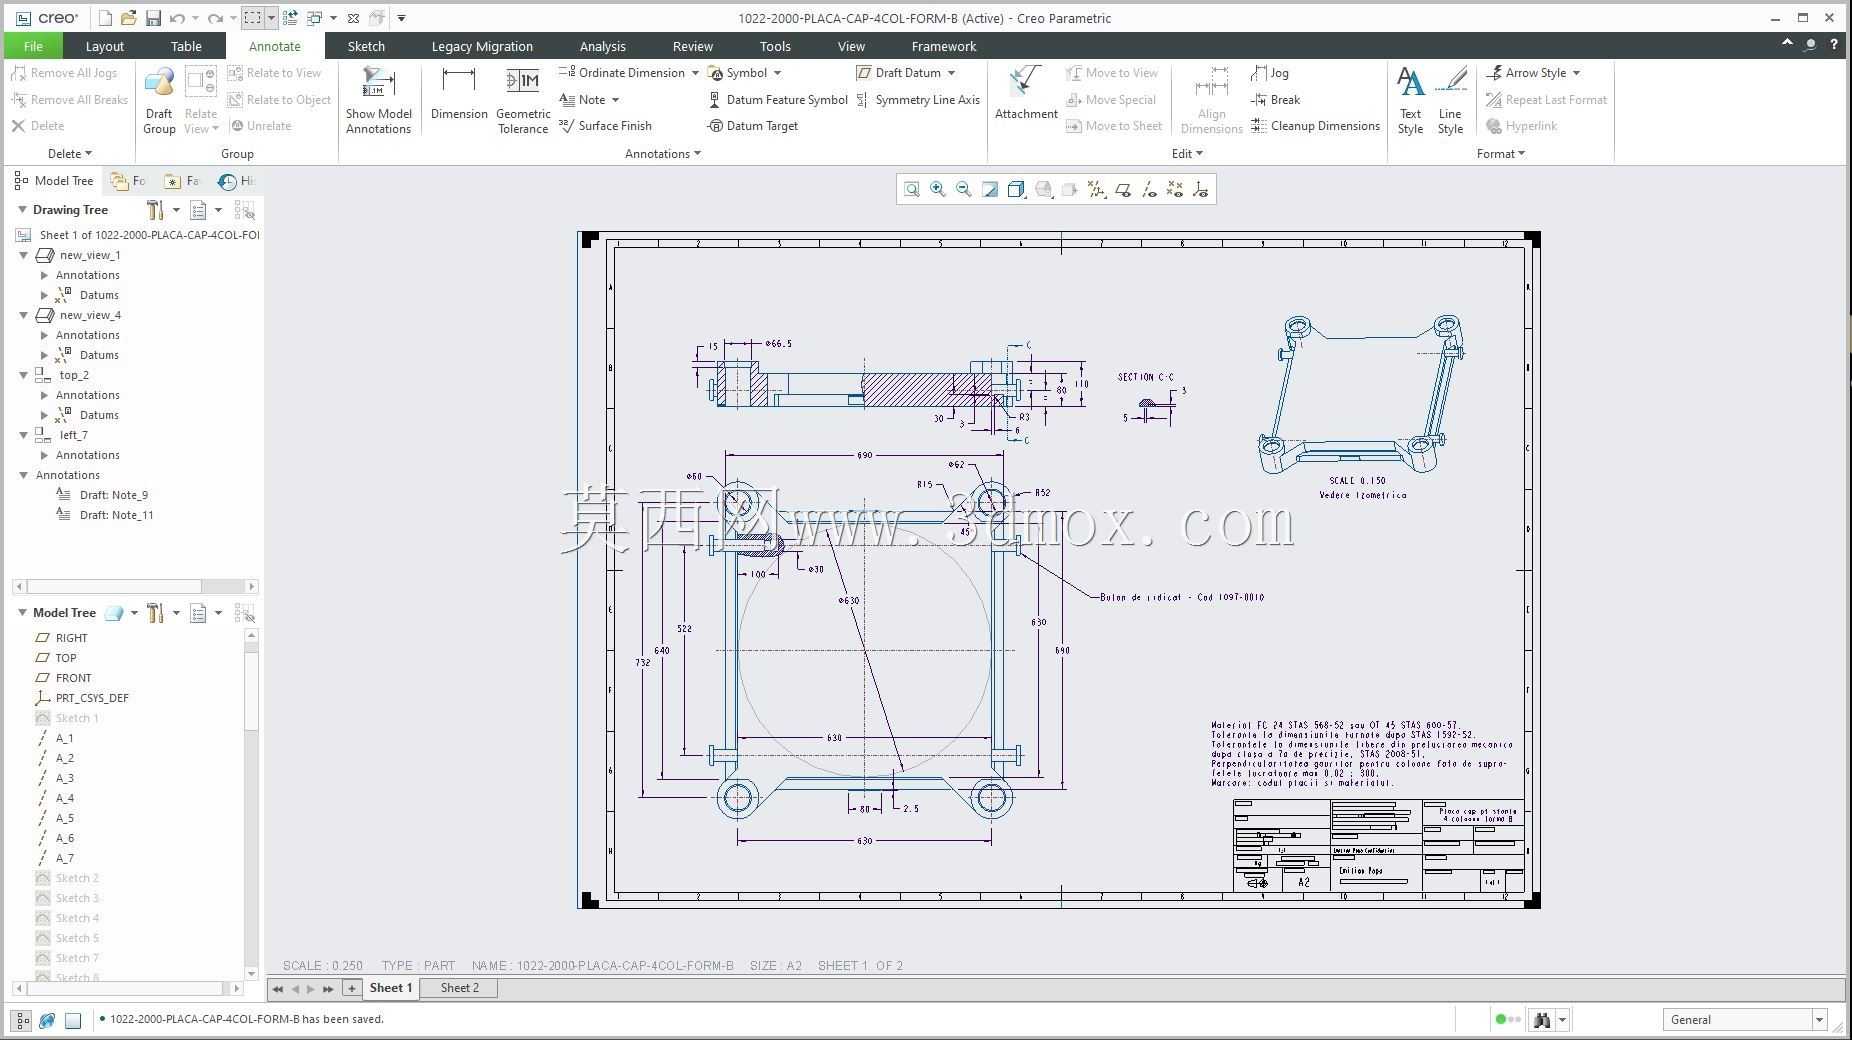Toggle plane display in graphics toolbar

1122,189
